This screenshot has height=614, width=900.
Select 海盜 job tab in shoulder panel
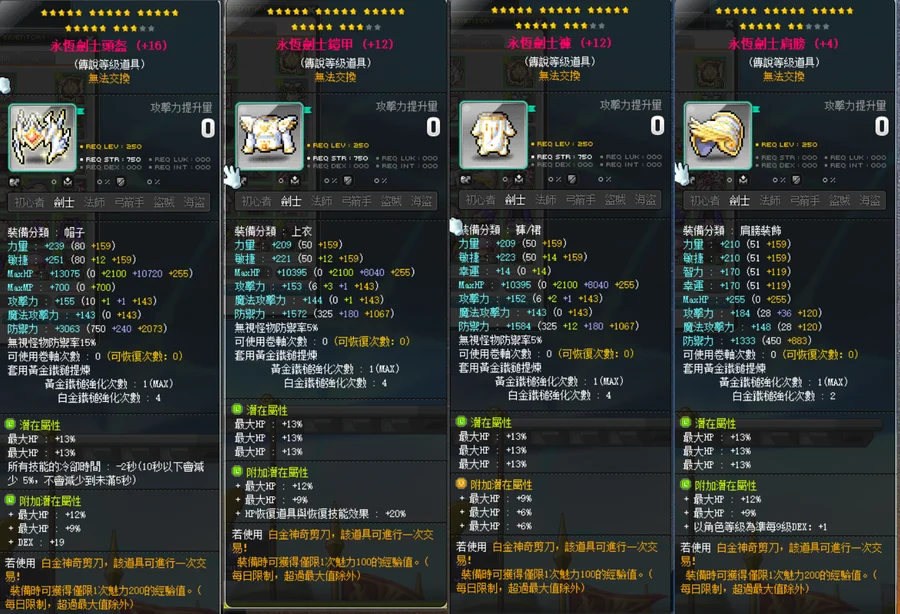pos(870,200)
